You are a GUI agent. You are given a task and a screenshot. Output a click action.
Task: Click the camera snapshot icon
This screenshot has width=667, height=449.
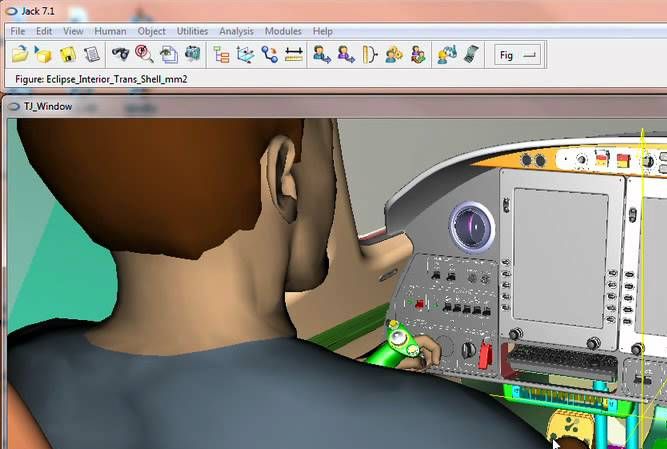(x=193, y=54)
